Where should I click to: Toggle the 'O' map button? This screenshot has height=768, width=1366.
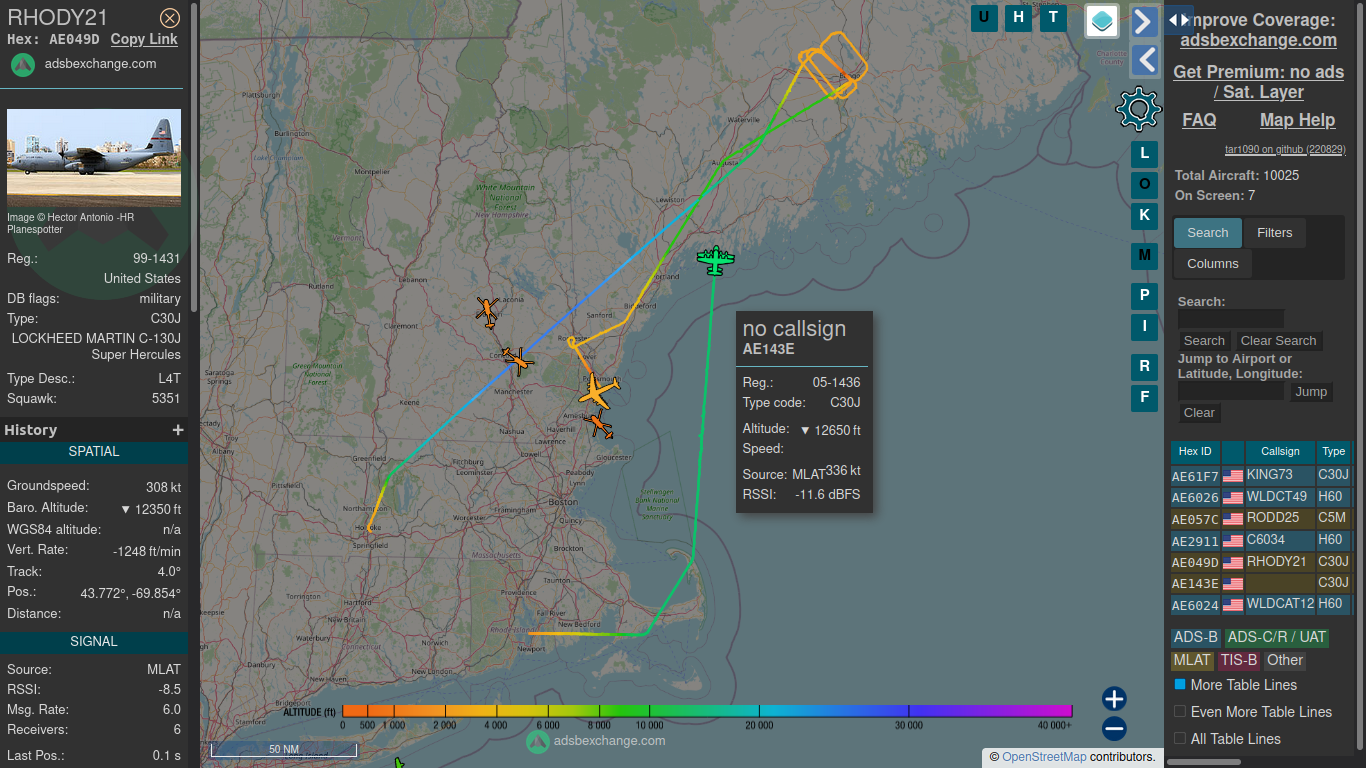click(x=1145, y=184)
